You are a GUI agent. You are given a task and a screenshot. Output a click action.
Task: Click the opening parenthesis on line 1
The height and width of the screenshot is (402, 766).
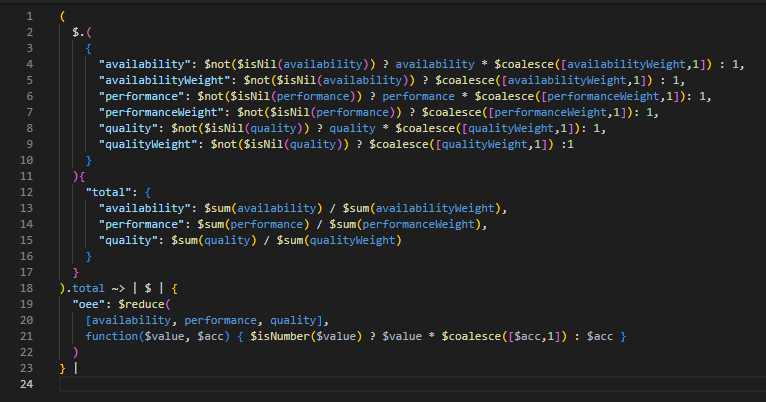coord(62,18)
